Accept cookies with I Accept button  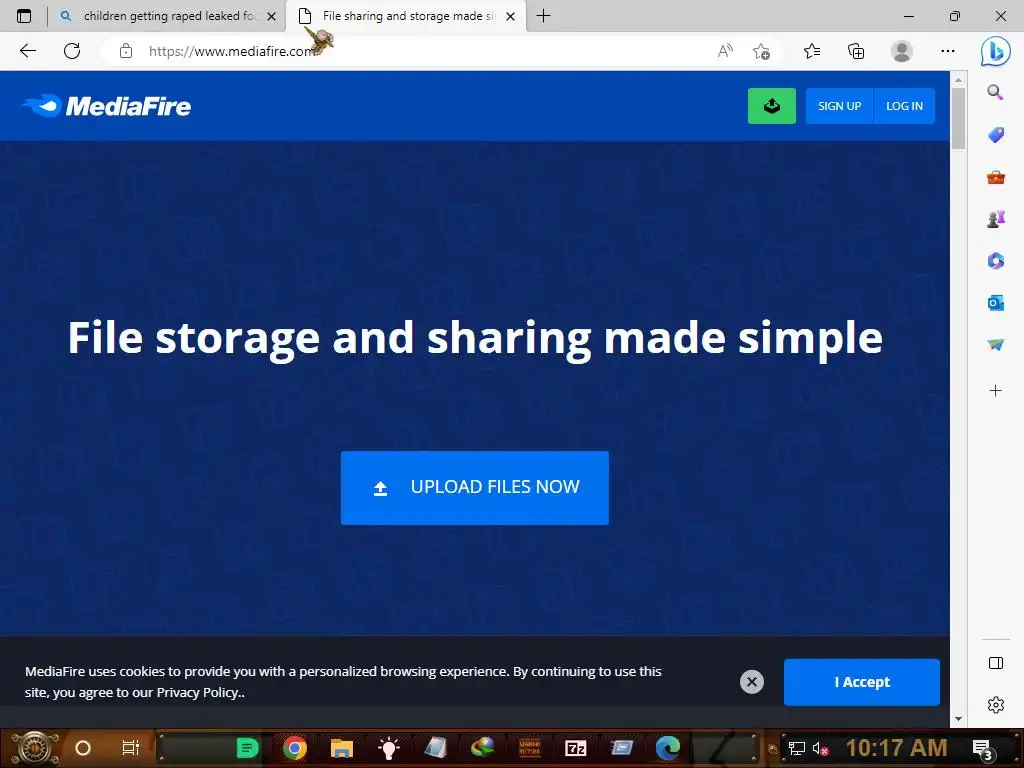click(x=861, y=682)
